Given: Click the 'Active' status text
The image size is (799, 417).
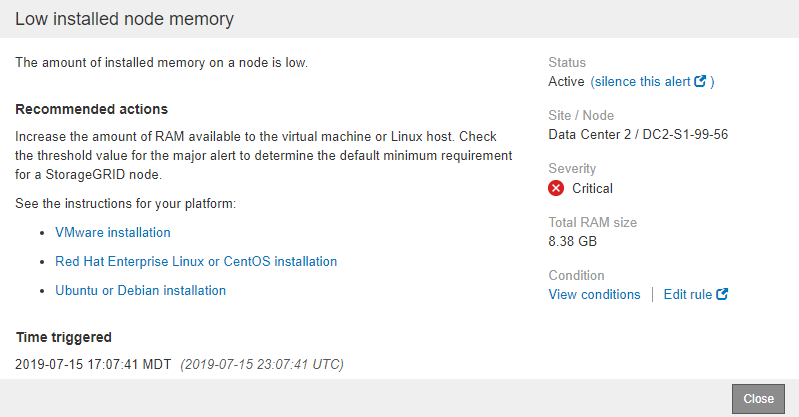Looking at the screenshot, I should pyautogui.click(x=566, y=82).
